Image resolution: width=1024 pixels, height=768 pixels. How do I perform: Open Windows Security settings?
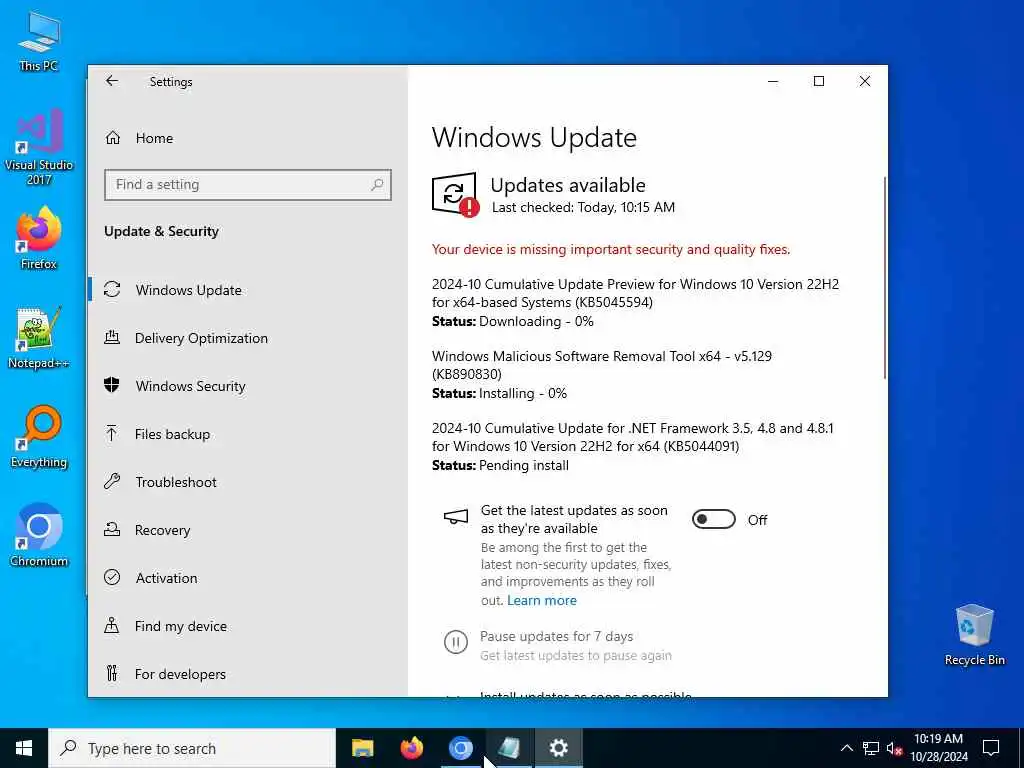(248, 386)
